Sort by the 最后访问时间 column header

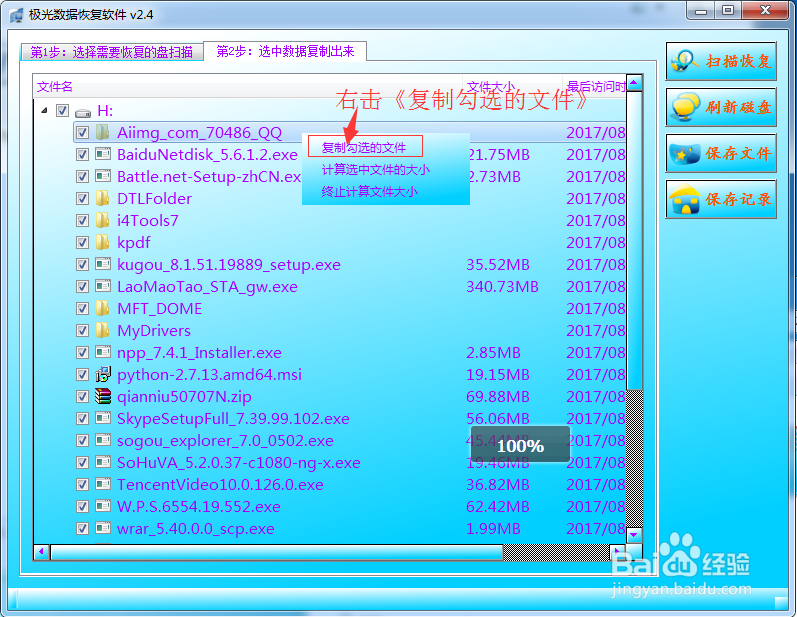(595, 86)
